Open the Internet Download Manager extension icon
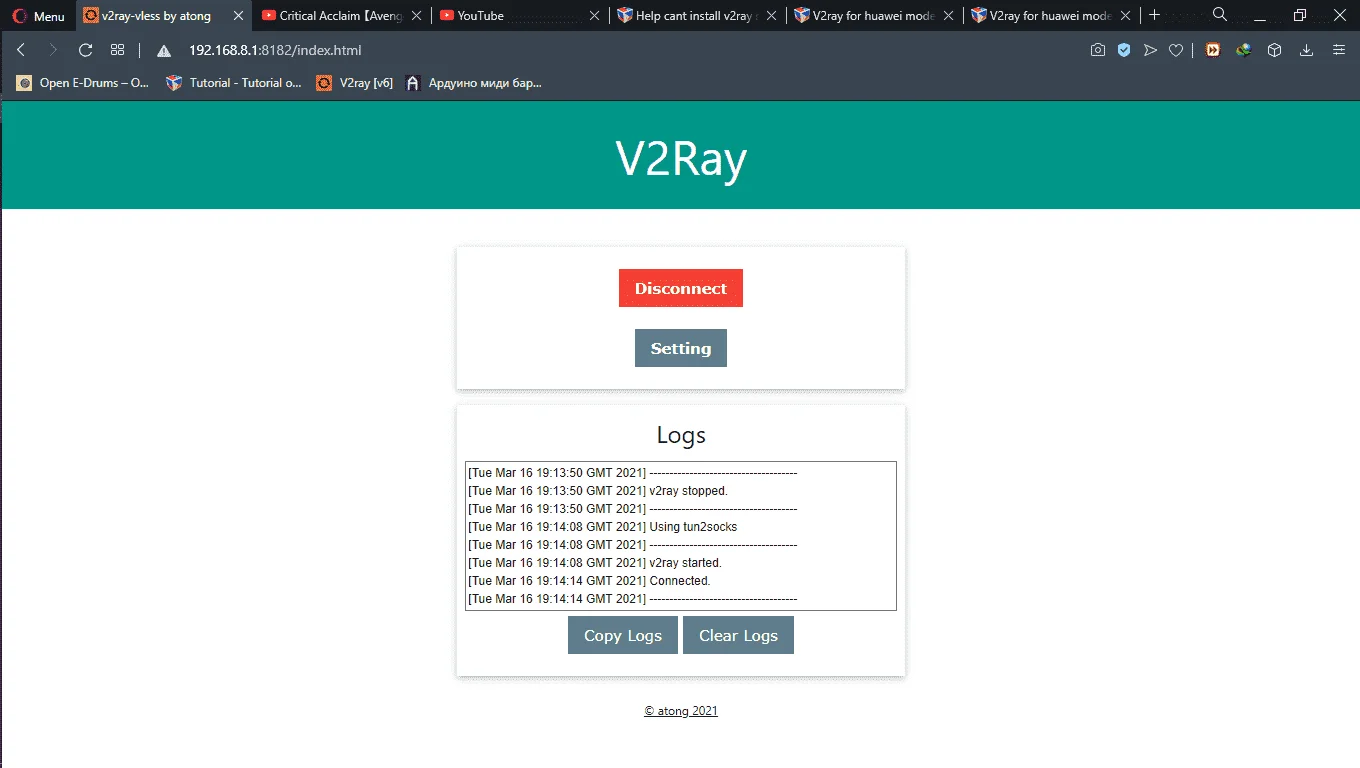 [1243, 50]
